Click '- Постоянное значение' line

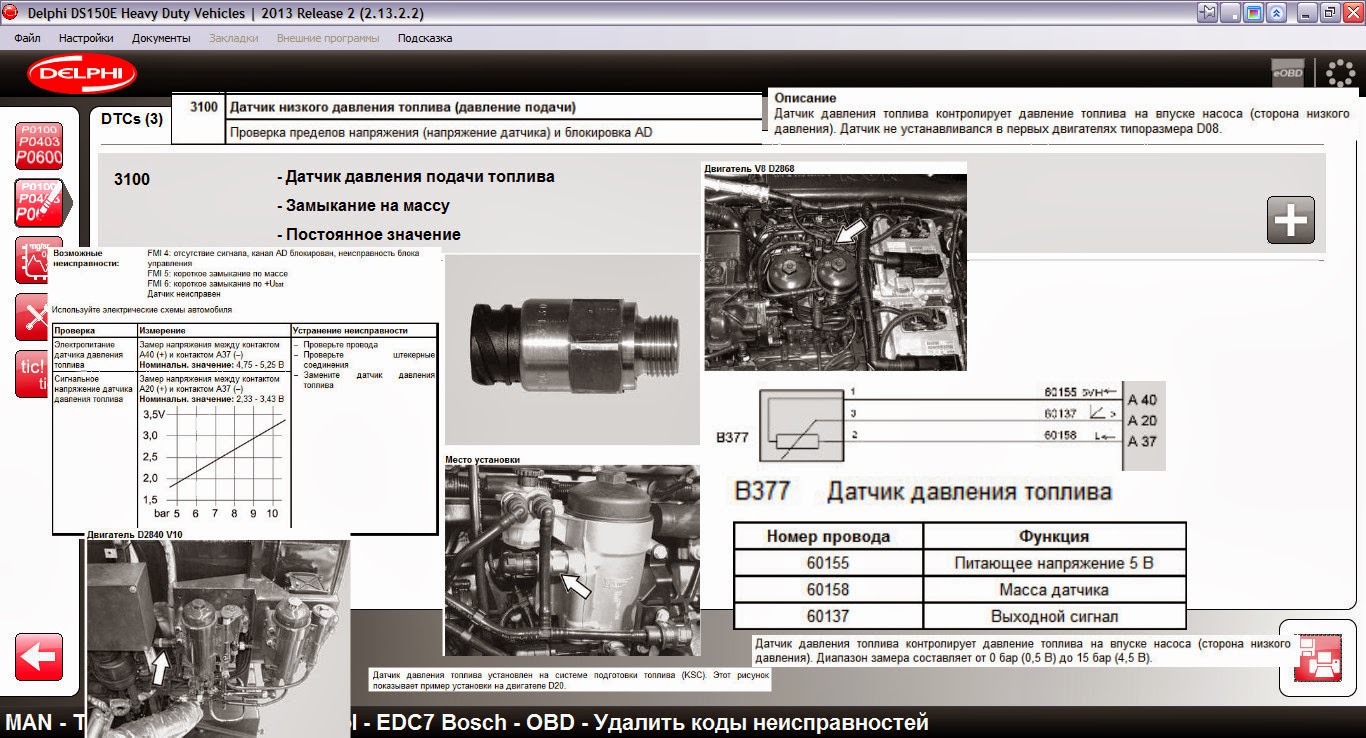369,235
